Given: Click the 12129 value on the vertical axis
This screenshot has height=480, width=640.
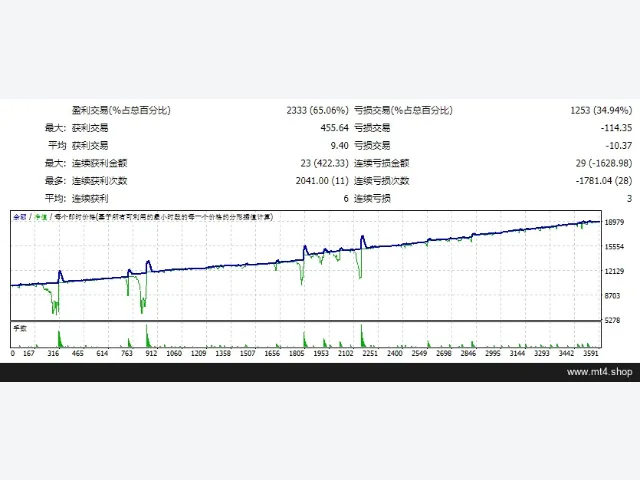Looking at the screenshot, I should point(614,271).
